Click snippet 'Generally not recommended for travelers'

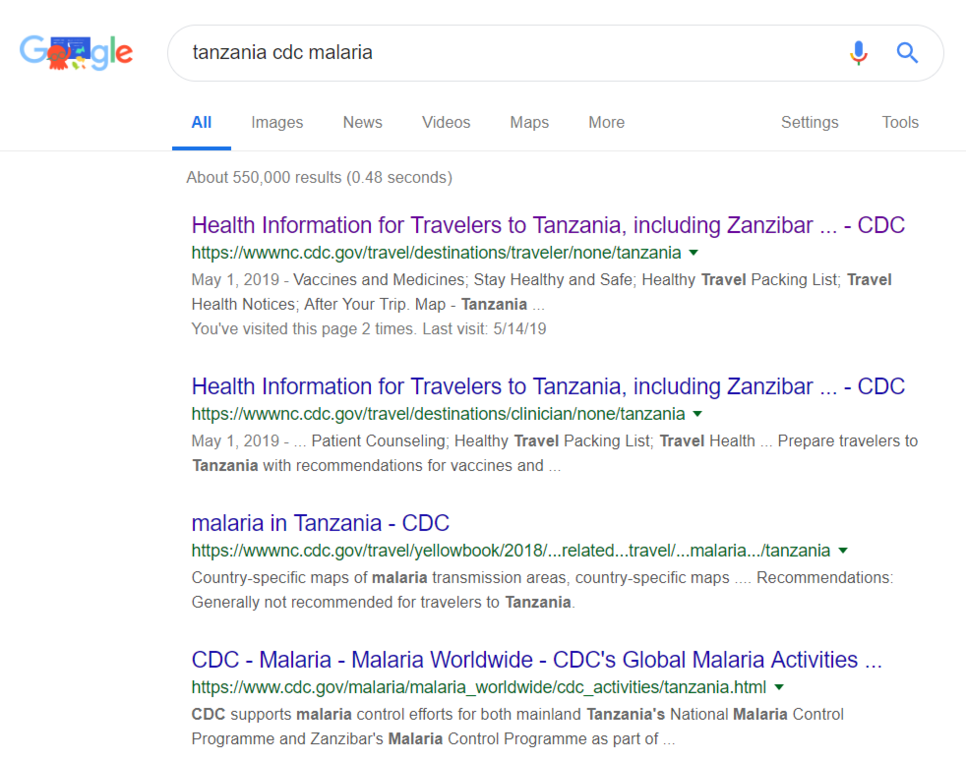(x=383, y=602)
